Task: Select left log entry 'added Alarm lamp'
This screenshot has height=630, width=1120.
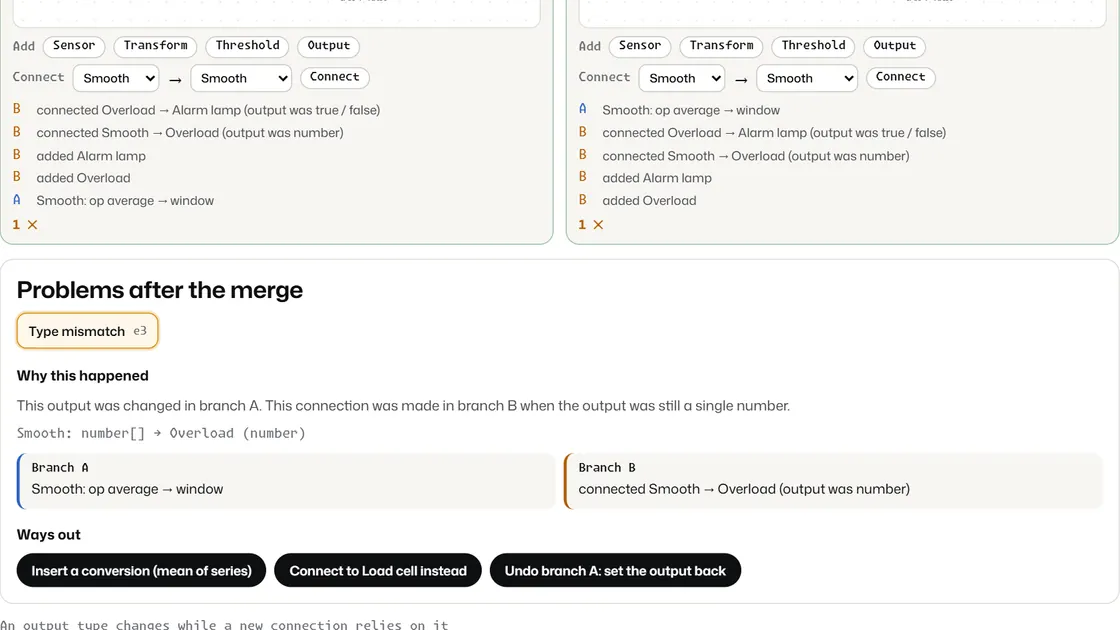Action: (x=91, y=156)
